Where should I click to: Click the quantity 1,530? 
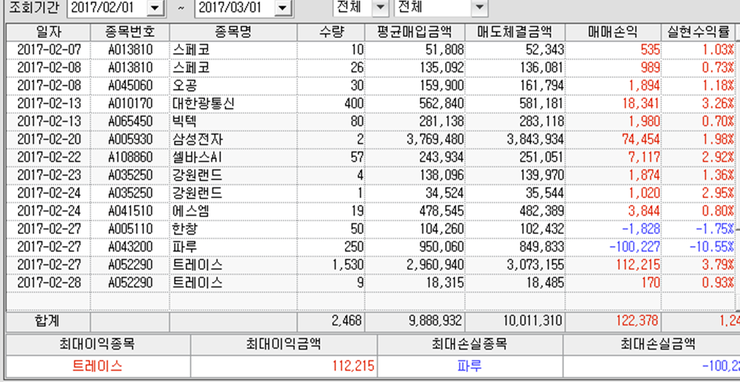point(348,265)
